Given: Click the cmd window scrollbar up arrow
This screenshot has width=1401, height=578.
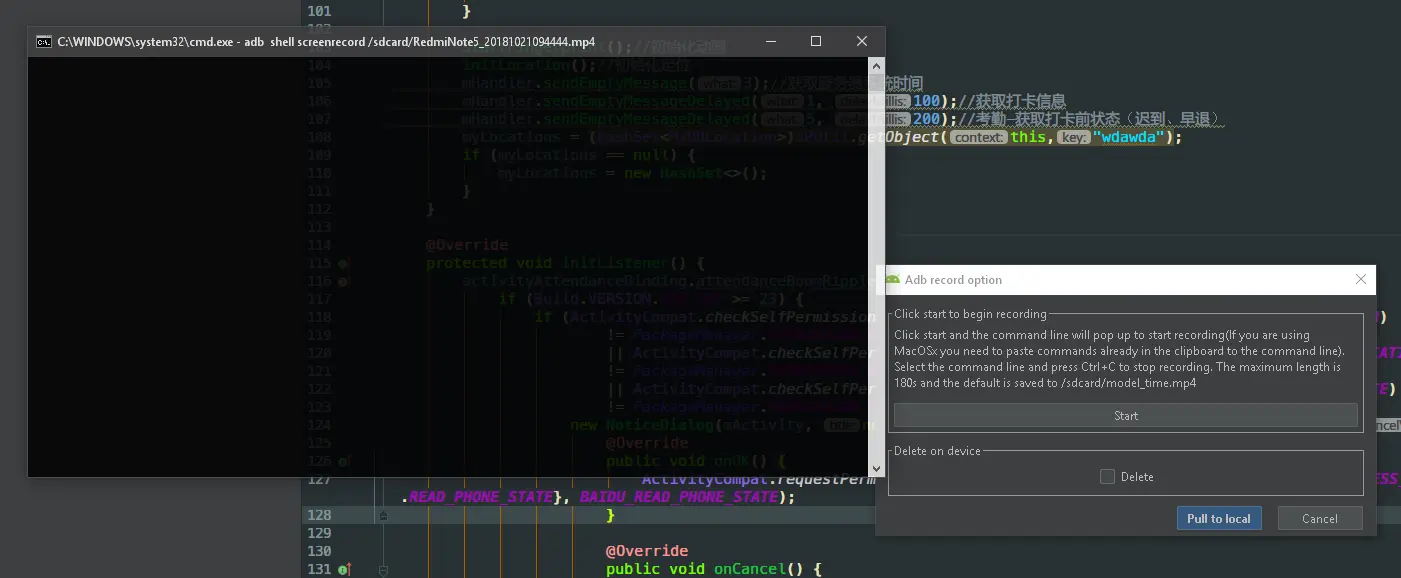Looking at the screenshot, I should pyautogui.click(x=875, y=65).
